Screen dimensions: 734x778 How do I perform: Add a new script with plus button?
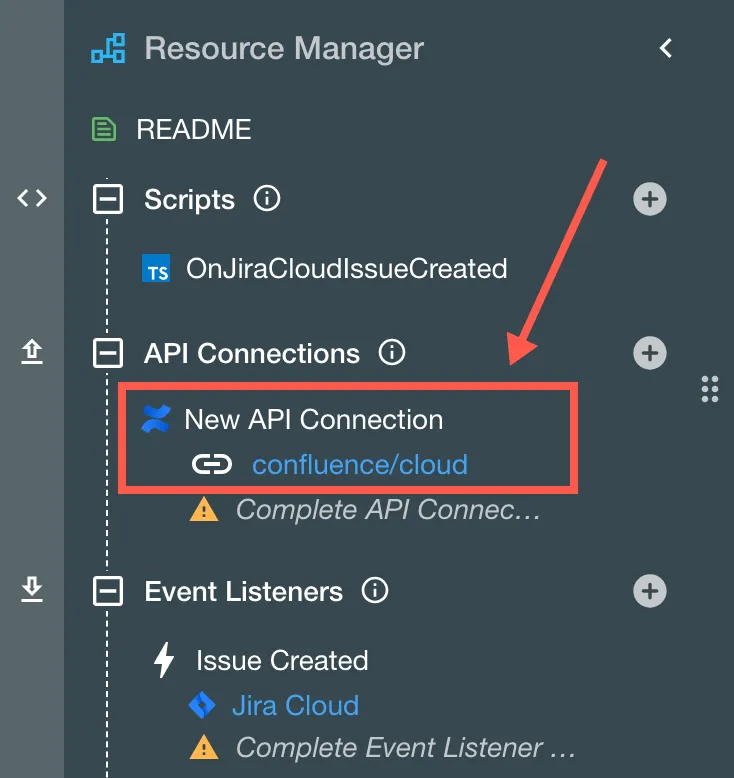(650, 199)
